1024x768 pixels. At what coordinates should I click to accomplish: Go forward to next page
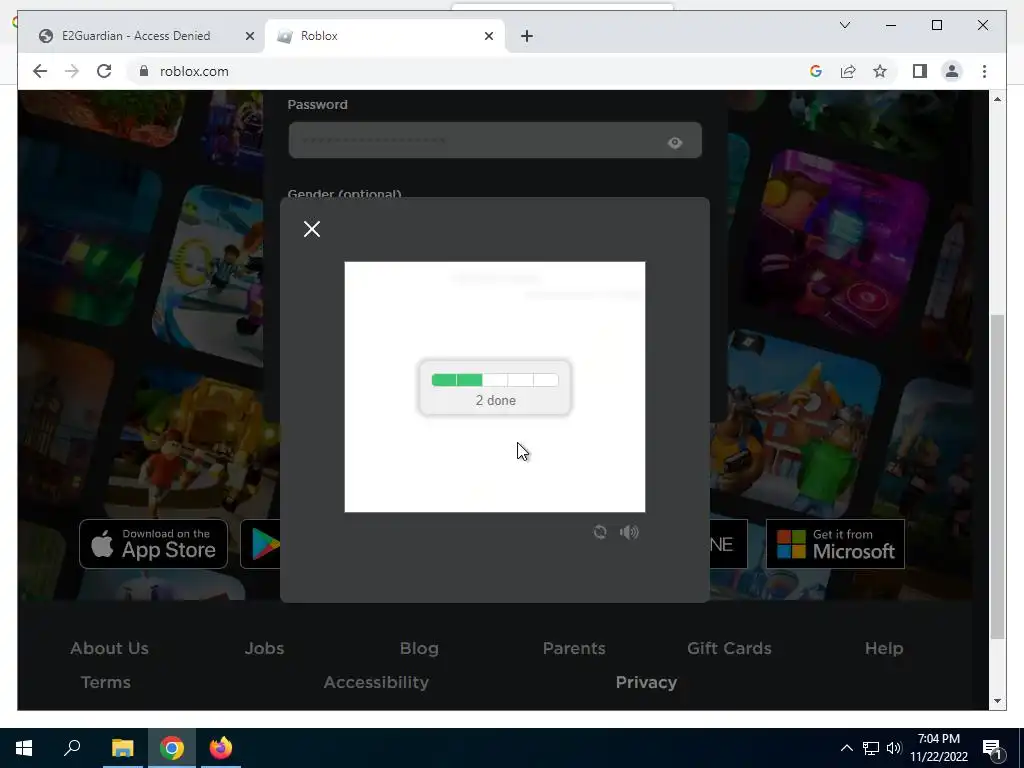(72, 71)
